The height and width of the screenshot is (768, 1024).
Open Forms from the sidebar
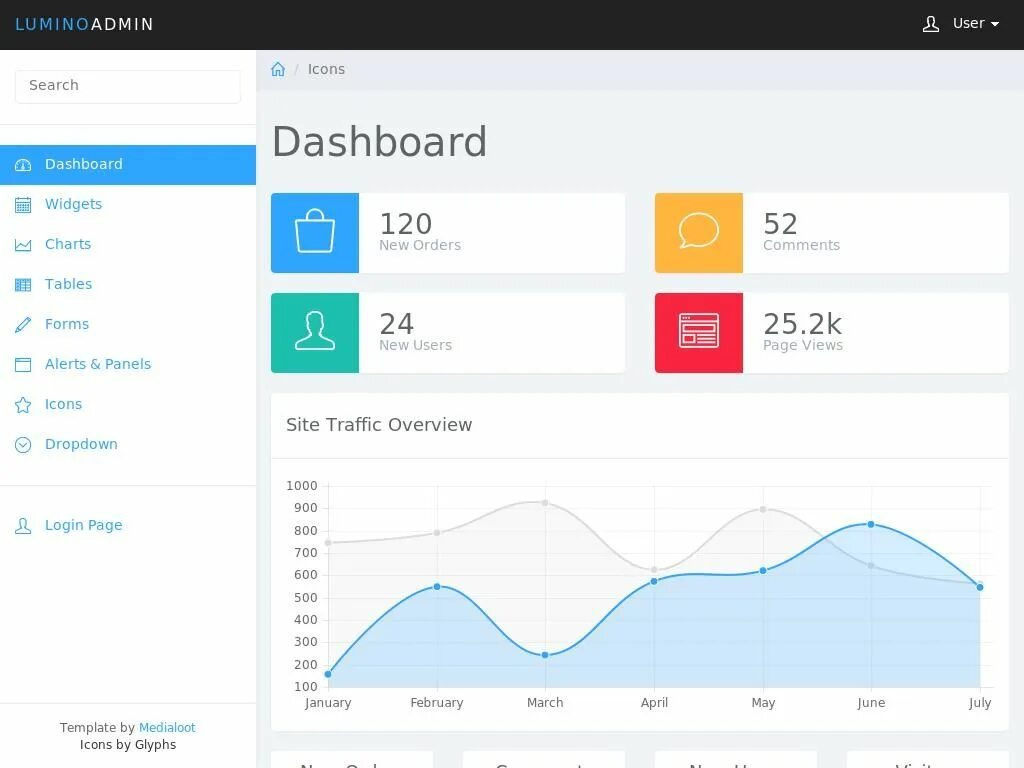(128, 324)
